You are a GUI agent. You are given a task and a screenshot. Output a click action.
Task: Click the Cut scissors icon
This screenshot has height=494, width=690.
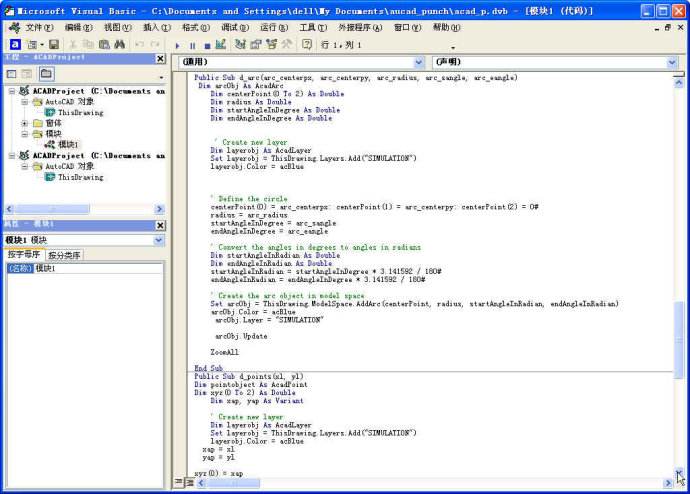click(x=73, y=44)
